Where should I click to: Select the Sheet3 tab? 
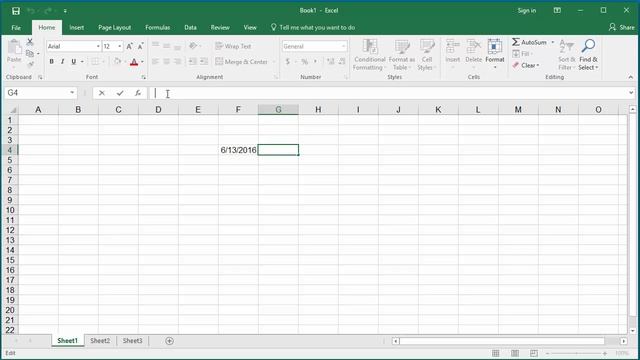point(133,341)
